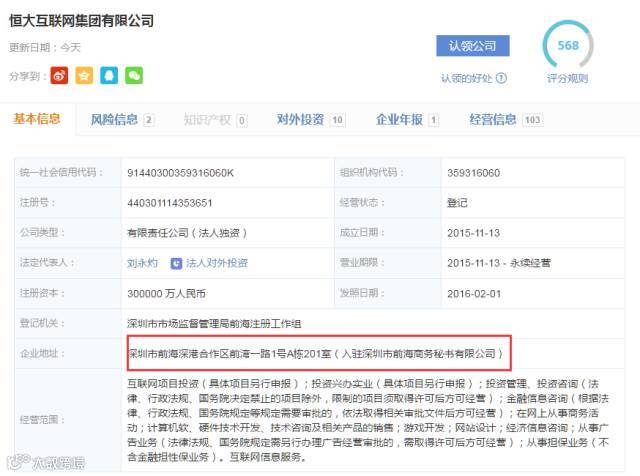Click registration number 440301114353651
Image resolution: width=640 pixels, height=476 pixels.
[x=170, y=203]
